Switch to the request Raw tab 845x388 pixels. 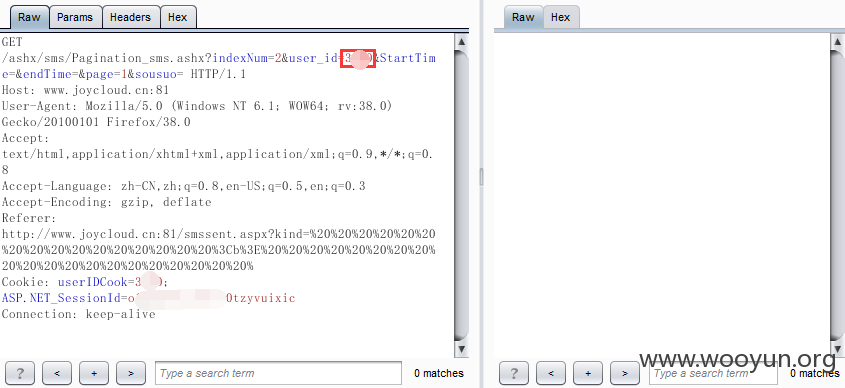29,17
